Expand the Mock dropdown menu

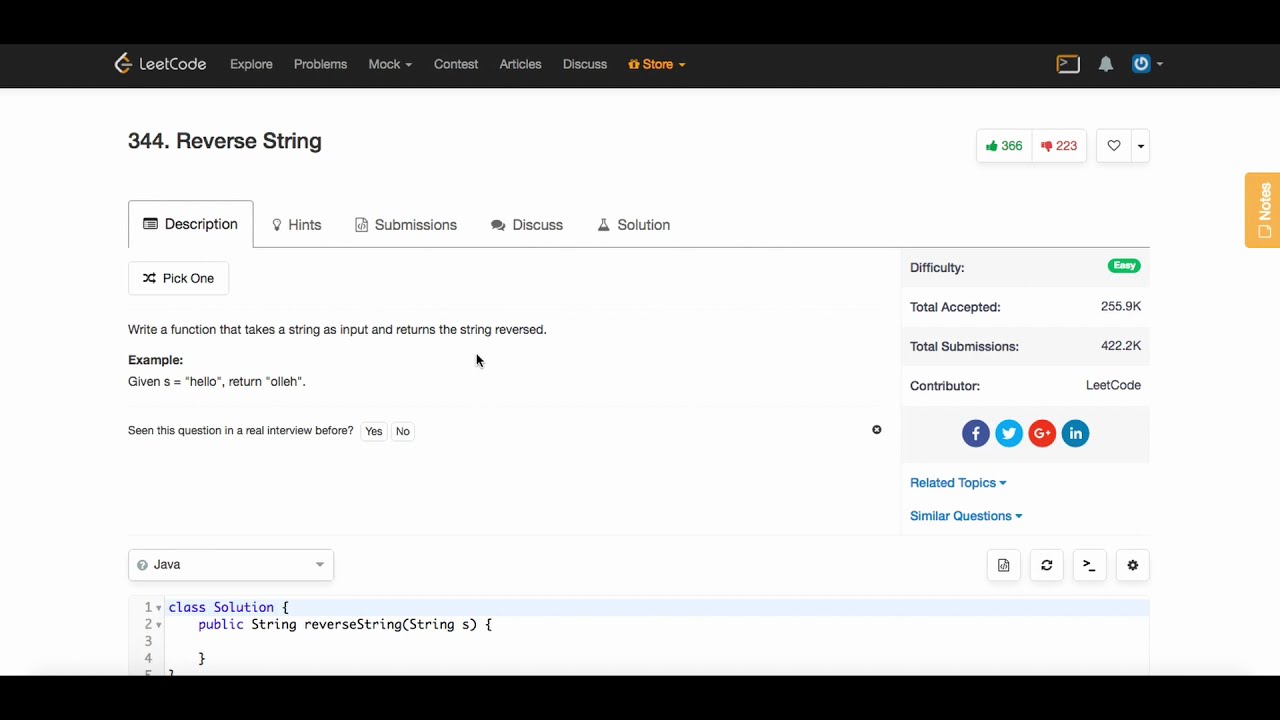(x=390, y=64)
